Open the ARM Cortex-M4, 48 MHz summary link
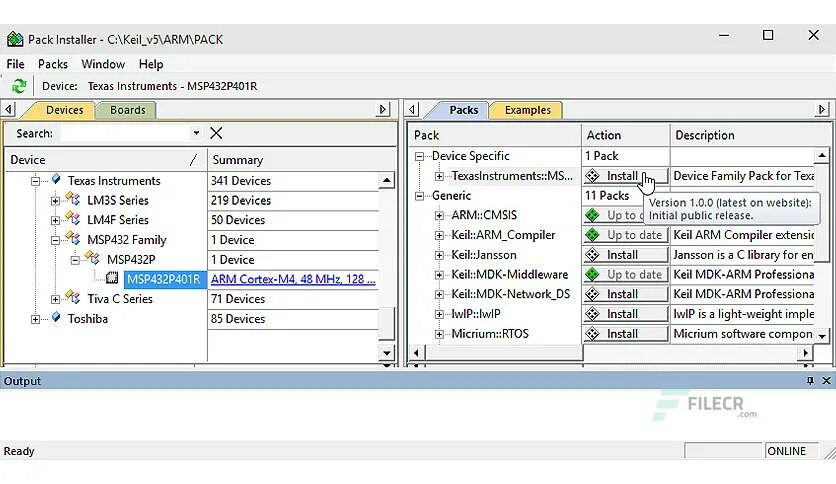Screen dimensions: 836x484 [x=293, y=279]
